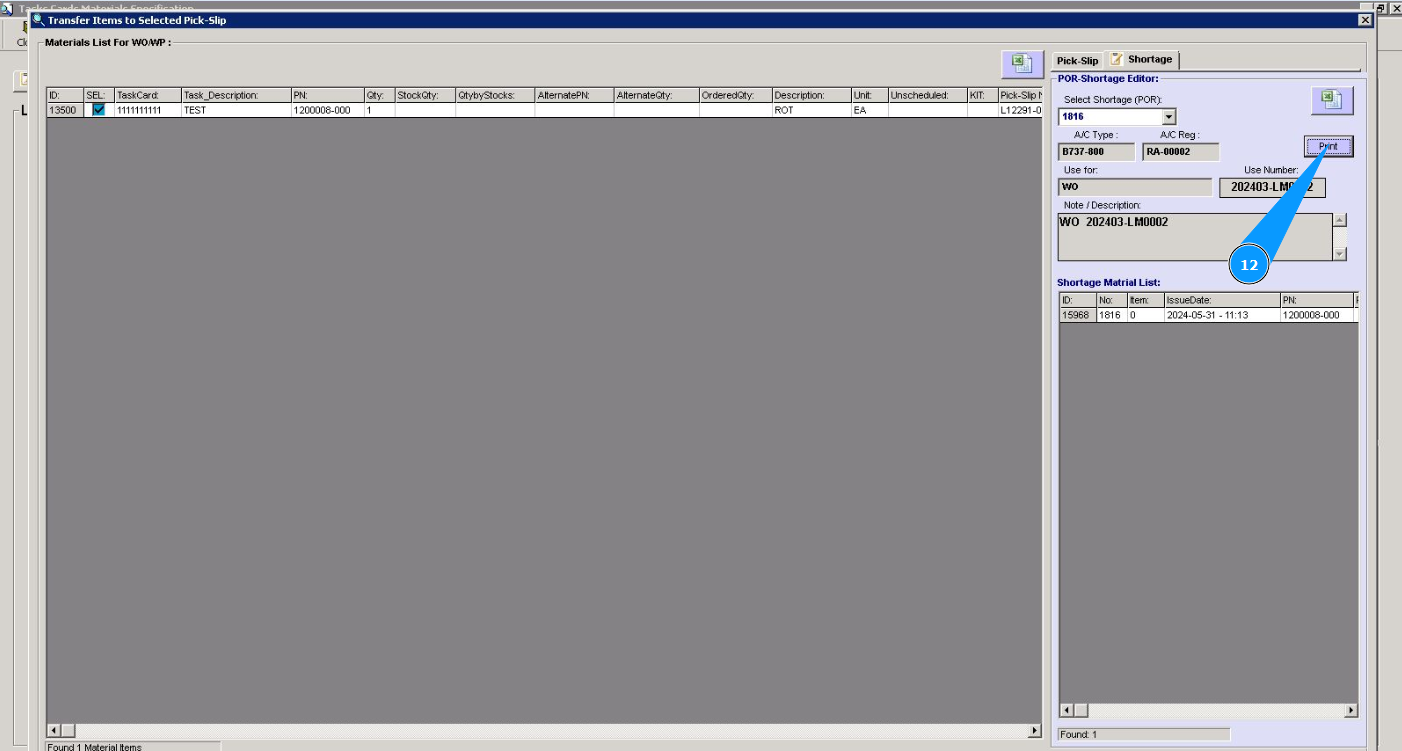
Task: Click shortage list scroll-left arrow
Action: tap(1066, 710)
